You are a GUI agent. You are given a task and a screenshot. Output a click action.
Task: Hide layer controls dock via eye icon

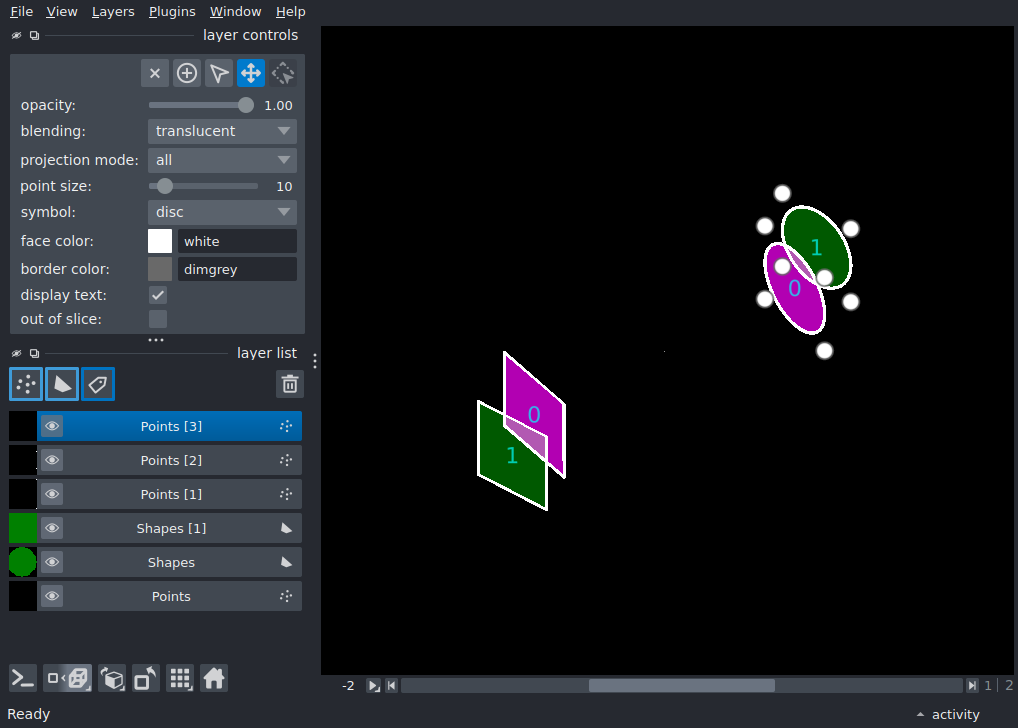(x=16, y=35)
